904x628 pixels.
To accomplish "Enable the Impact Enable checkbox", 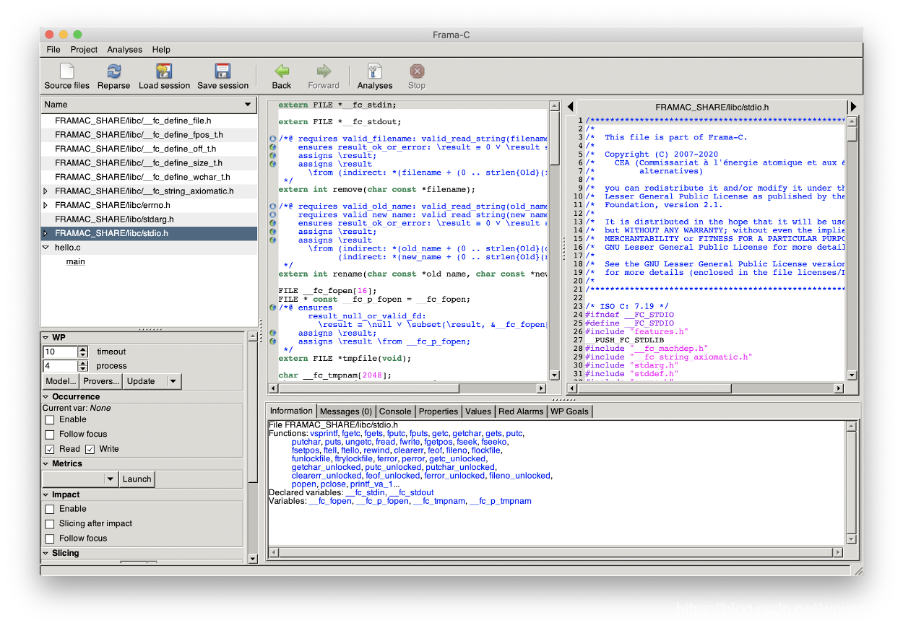I will [x=50, y=509].
